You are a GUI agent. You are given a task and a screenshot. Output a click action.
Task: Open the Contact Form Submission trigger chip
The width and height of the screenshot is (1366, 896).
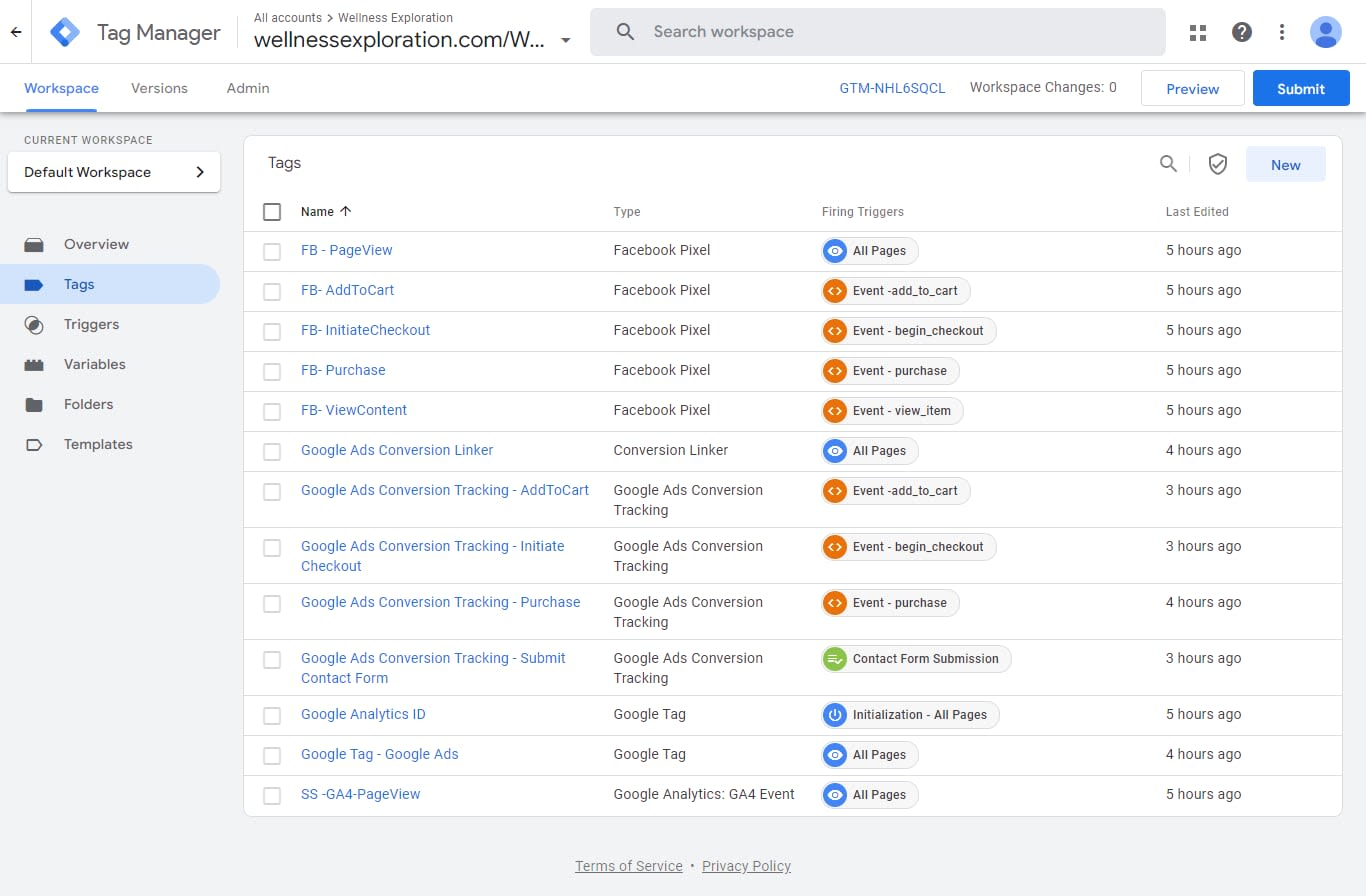pyautogui.click(x=916, y=659)
